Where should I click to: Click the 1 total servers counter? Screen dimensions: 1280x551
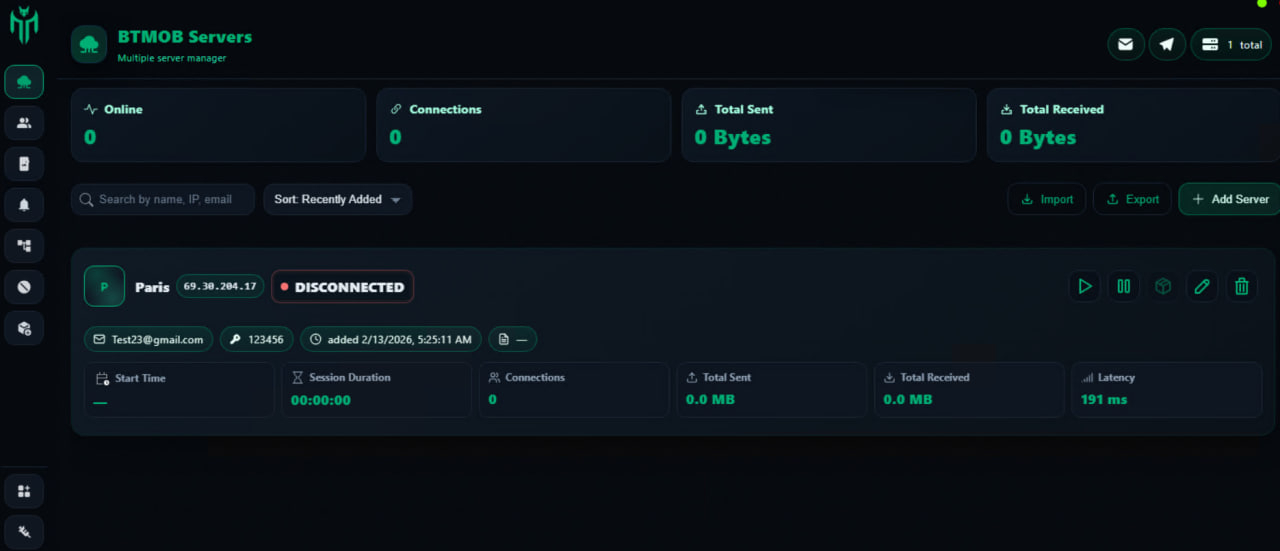tap(1231, 44)
